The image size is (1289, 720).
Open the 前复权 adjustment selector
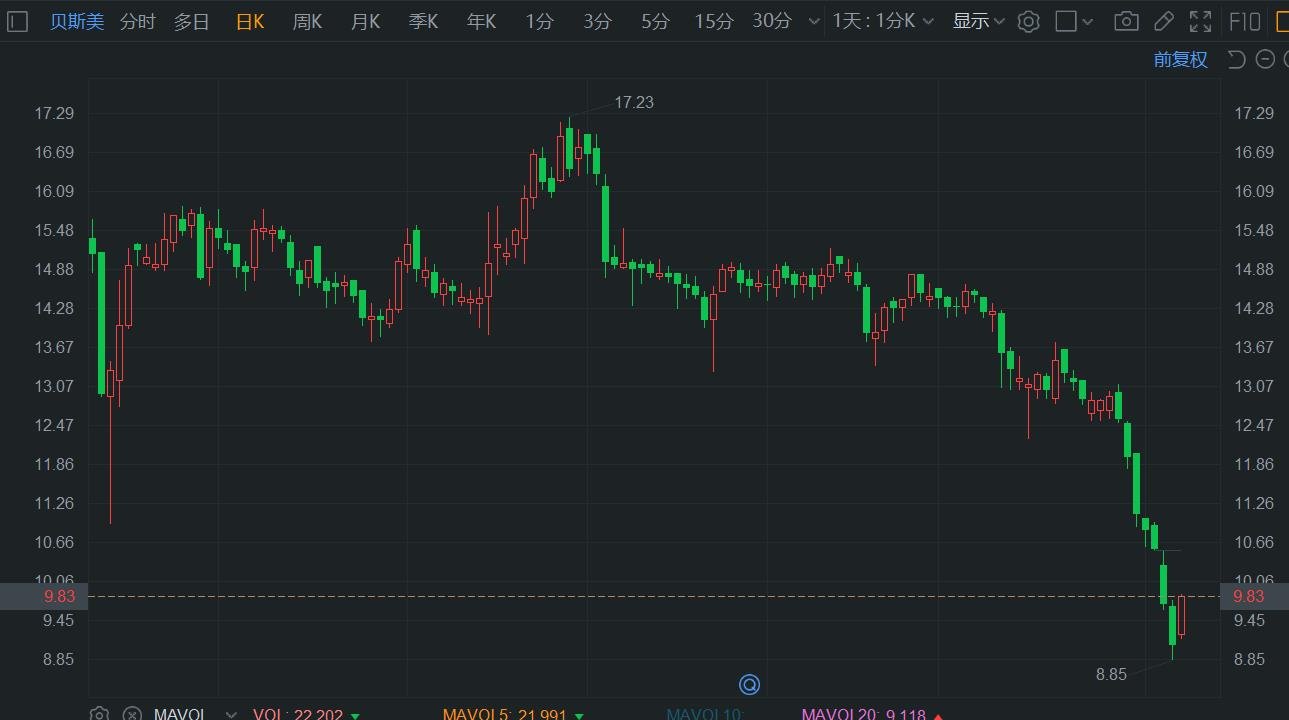coord(1180,59)
